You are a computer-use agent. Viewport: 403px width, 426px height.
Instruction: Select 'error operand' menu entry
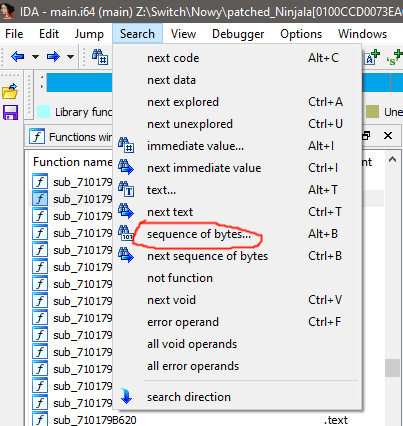(x=237, y=322)
